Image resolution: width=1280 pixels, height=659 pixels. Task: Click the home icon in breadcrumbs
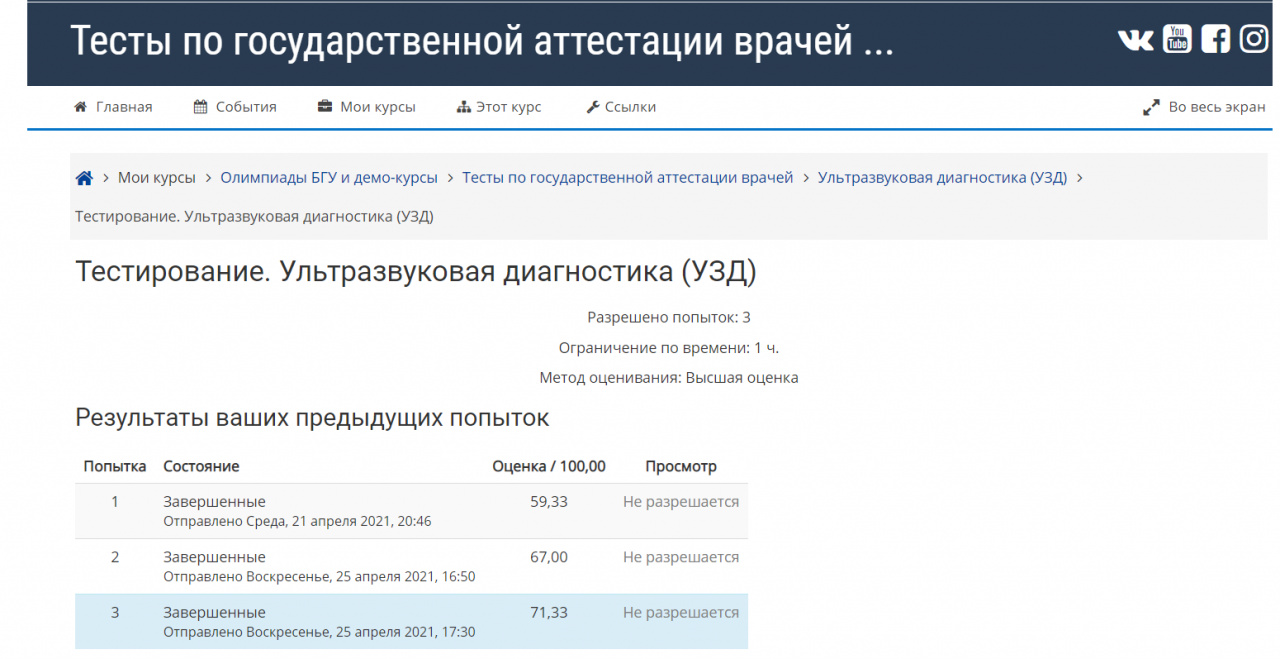tap(84, 178)
